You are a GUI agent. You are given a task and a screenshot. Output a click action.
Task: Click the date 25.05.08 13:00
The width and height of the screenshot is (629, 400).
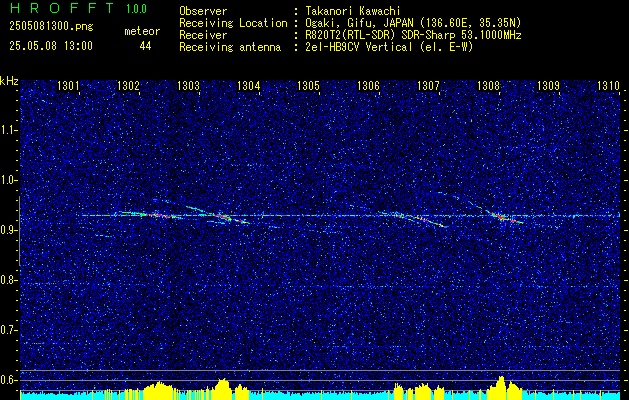click(51, 46)
